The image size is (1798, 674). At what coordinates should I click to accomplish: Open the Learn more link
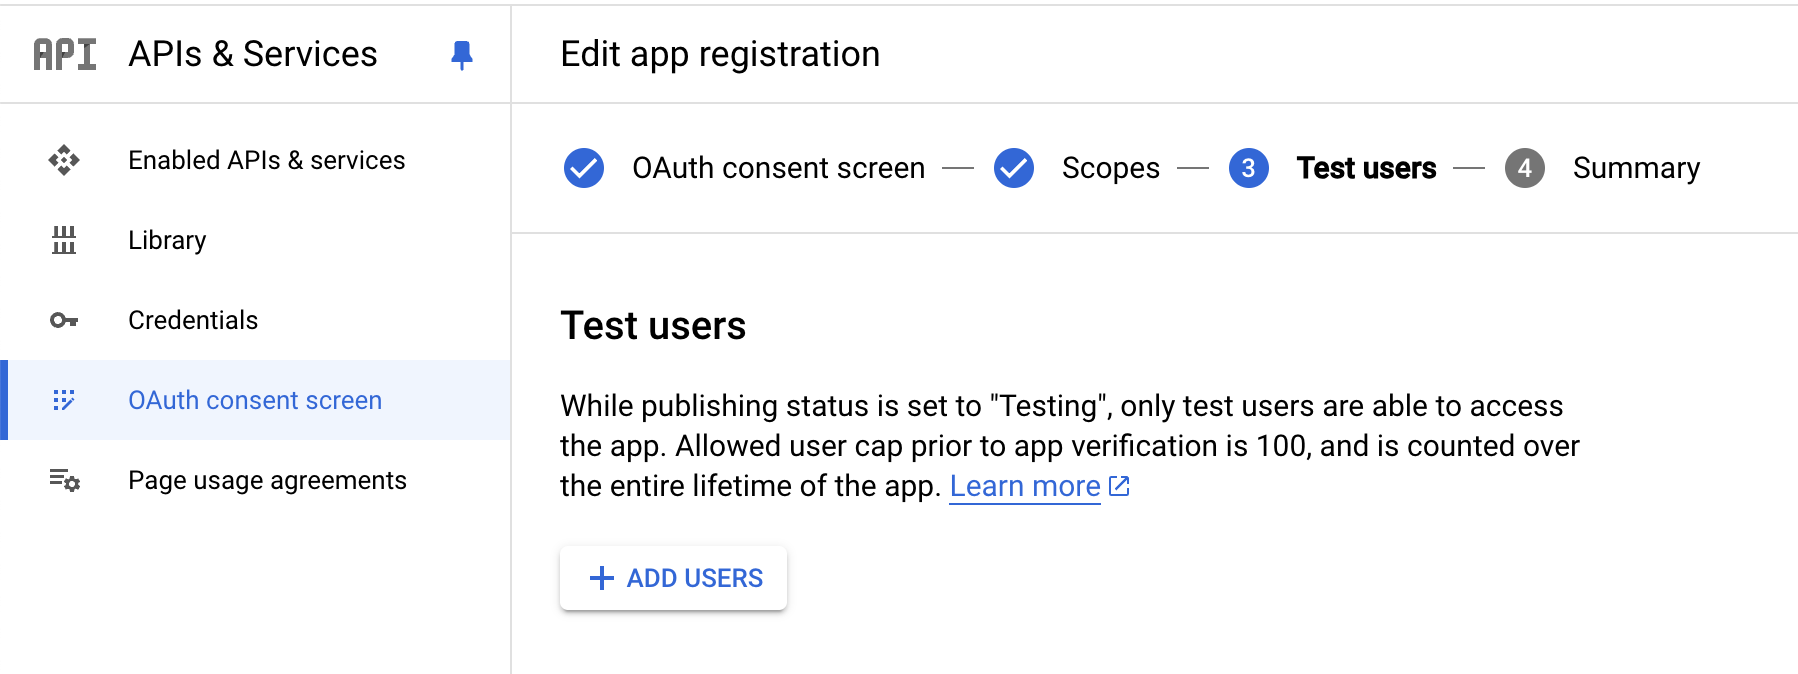[x=1025, y=486]
